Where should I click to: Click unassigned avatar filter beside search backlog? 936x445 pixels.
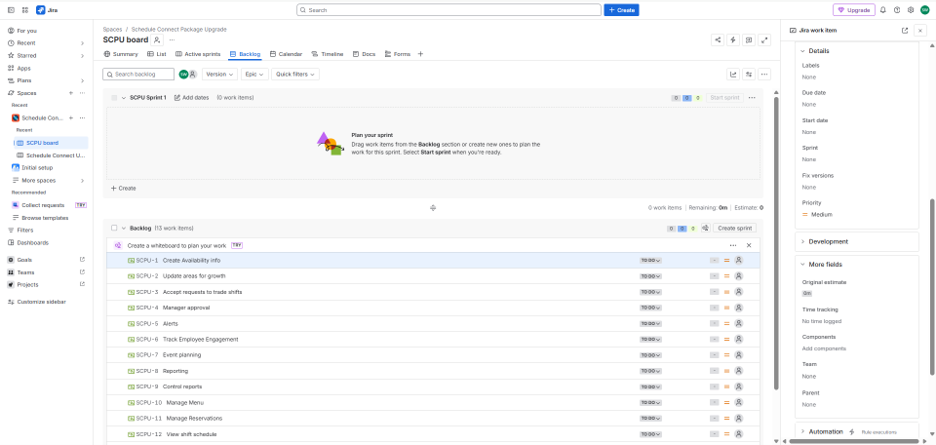point(193,74)
